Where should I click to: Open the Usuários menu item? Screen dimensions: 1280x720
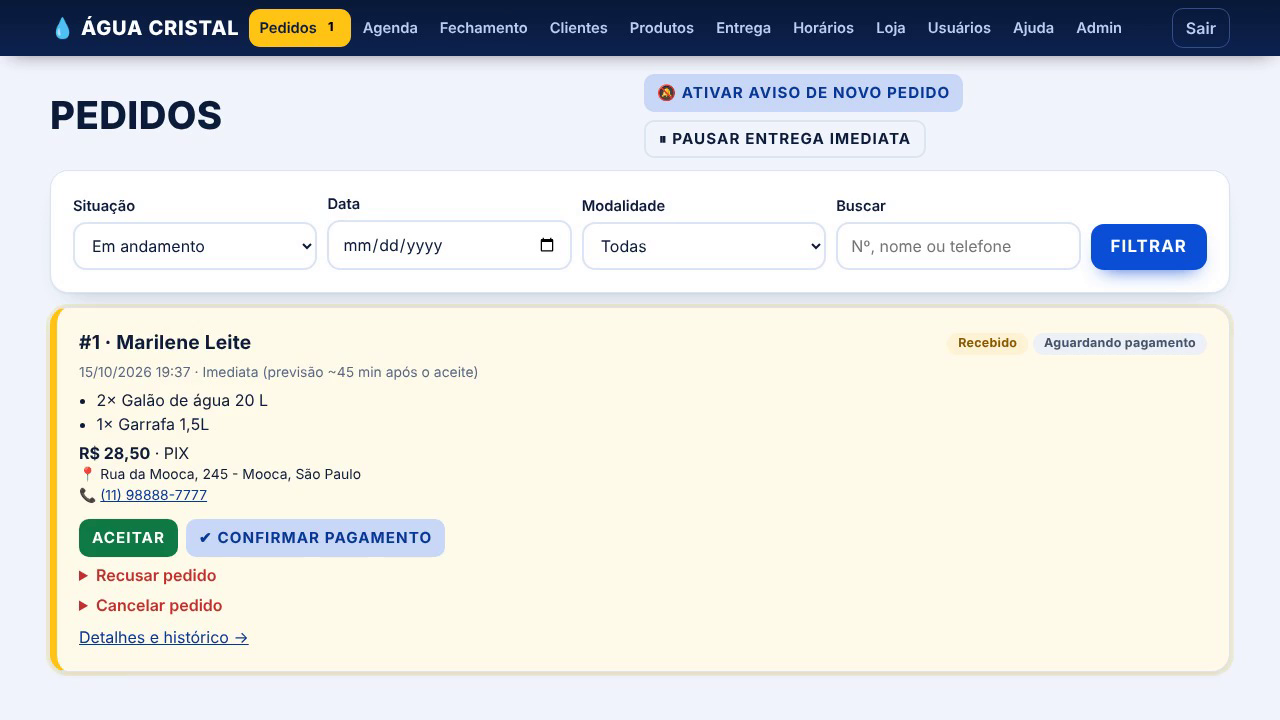959,28
